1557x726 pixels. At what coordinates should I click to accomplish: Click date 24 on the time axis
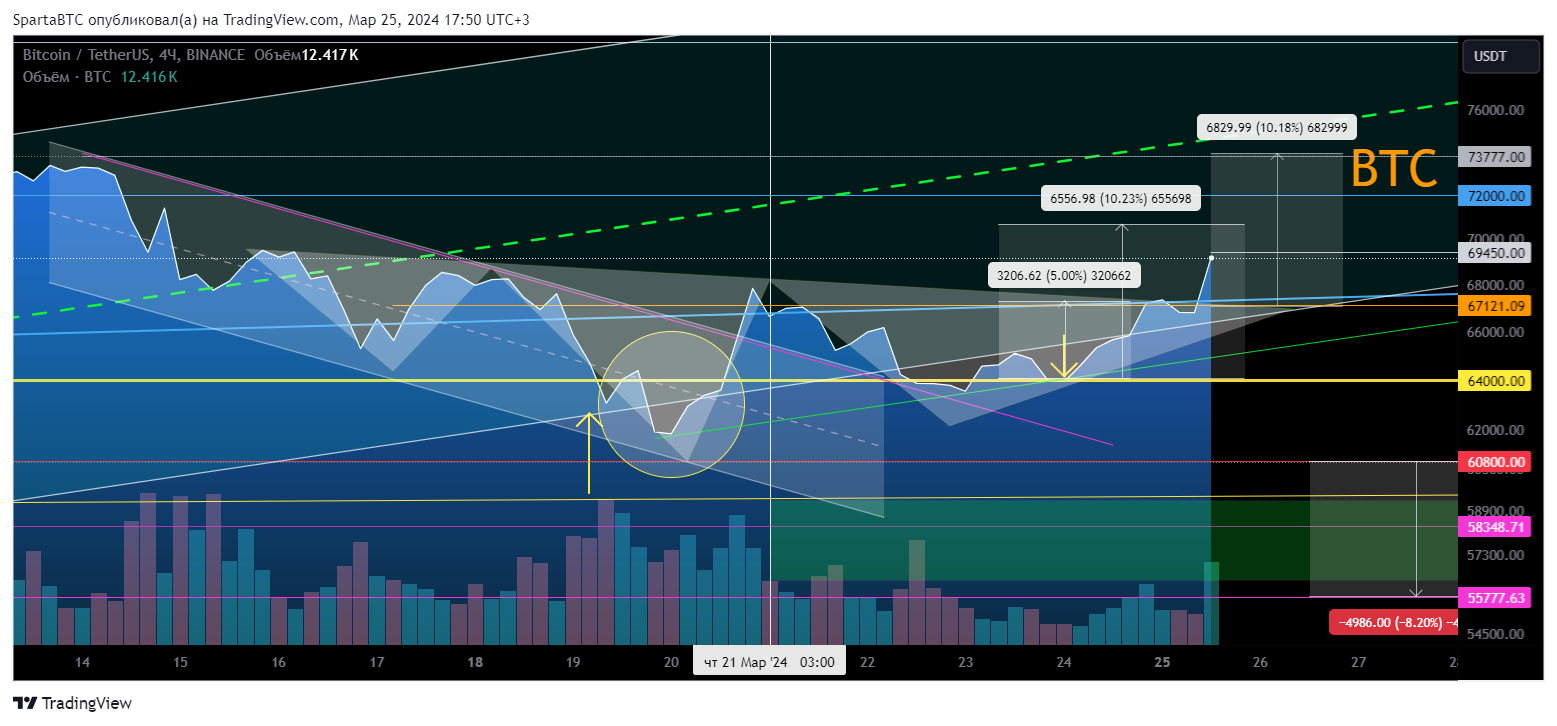pos(1064,662)
